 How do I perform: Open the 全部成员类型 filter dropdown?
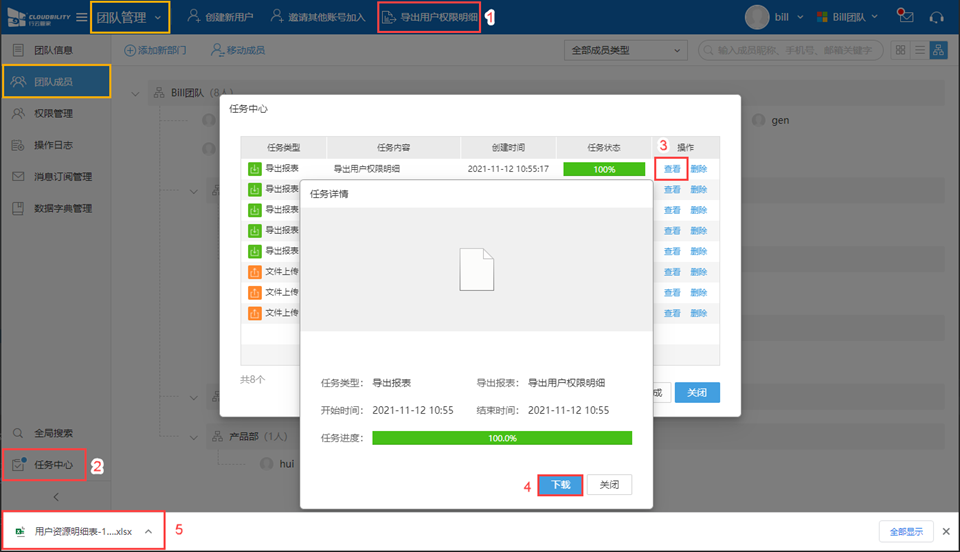click(x=625, y=50)
